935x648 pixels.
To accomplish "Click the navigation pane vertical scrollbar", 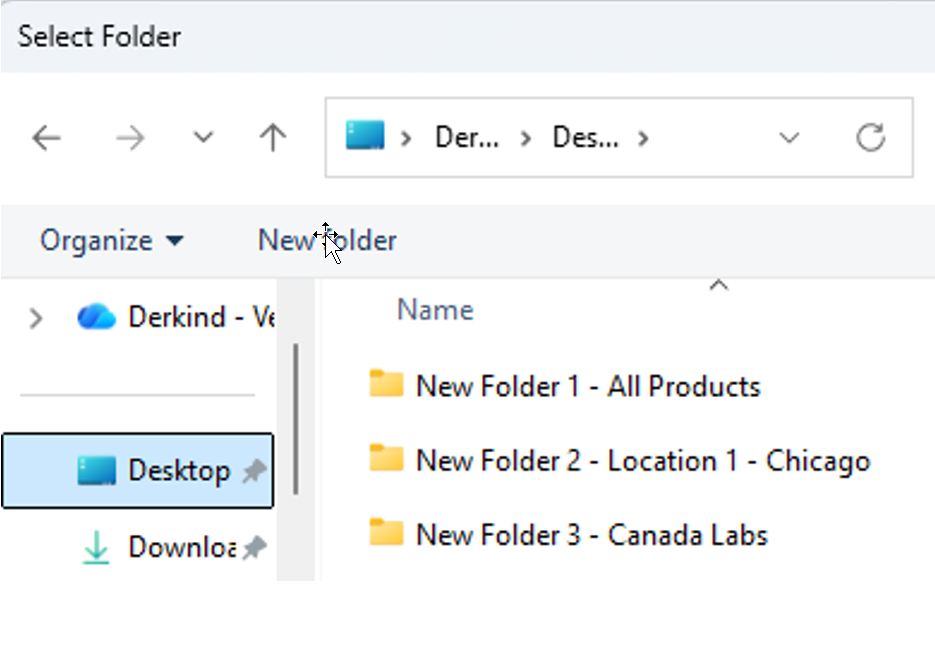I will click(x=296, y=420).
